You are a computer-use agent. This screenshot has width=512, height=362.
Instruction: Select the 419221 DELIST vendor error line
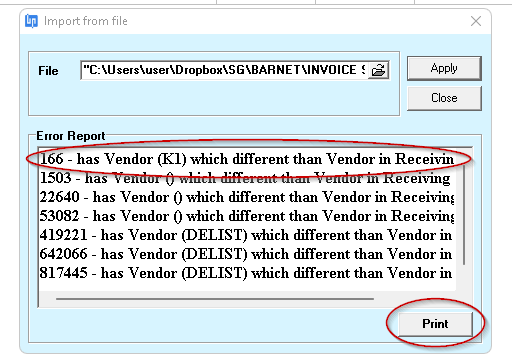coord(247,235)
